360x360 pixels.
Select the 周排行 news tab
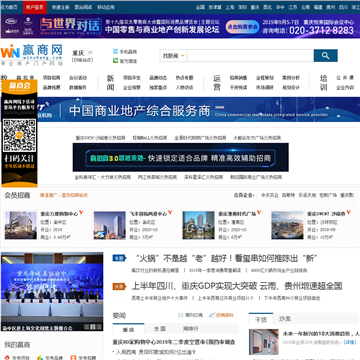[191, 329]
